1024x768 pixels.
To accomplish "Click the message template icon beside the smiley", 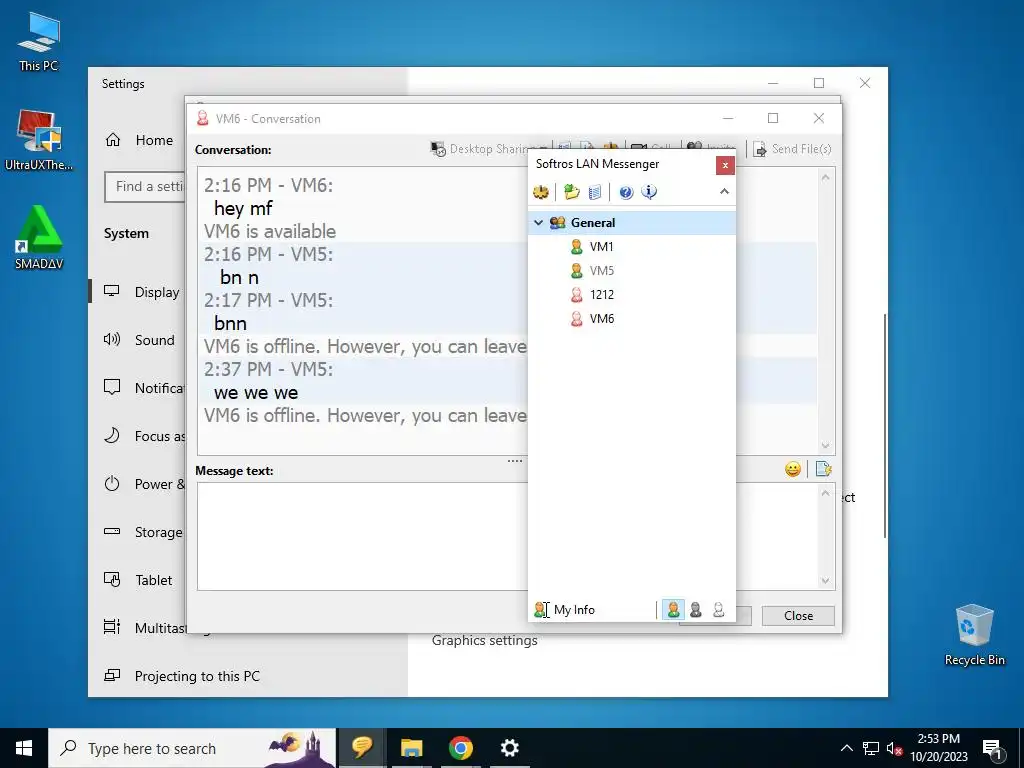I will (823, 469).
